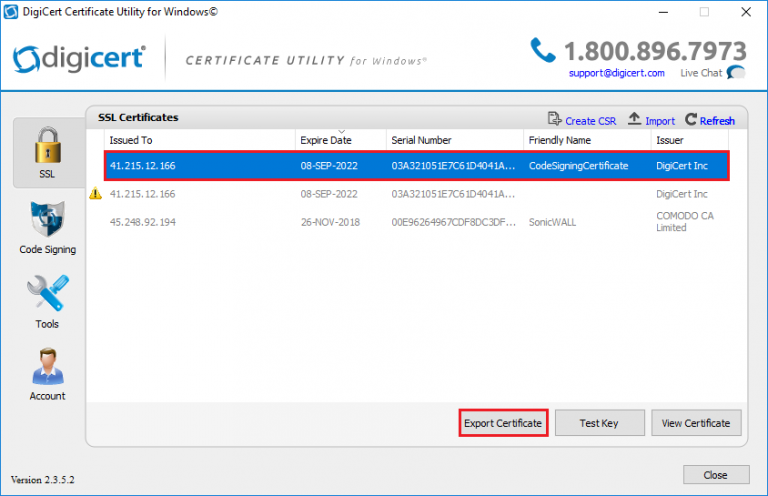The height and width of the screenshot is (496, 768).
Task: Click the 1.800.896.7973 phone number
Action: [655, 51]
